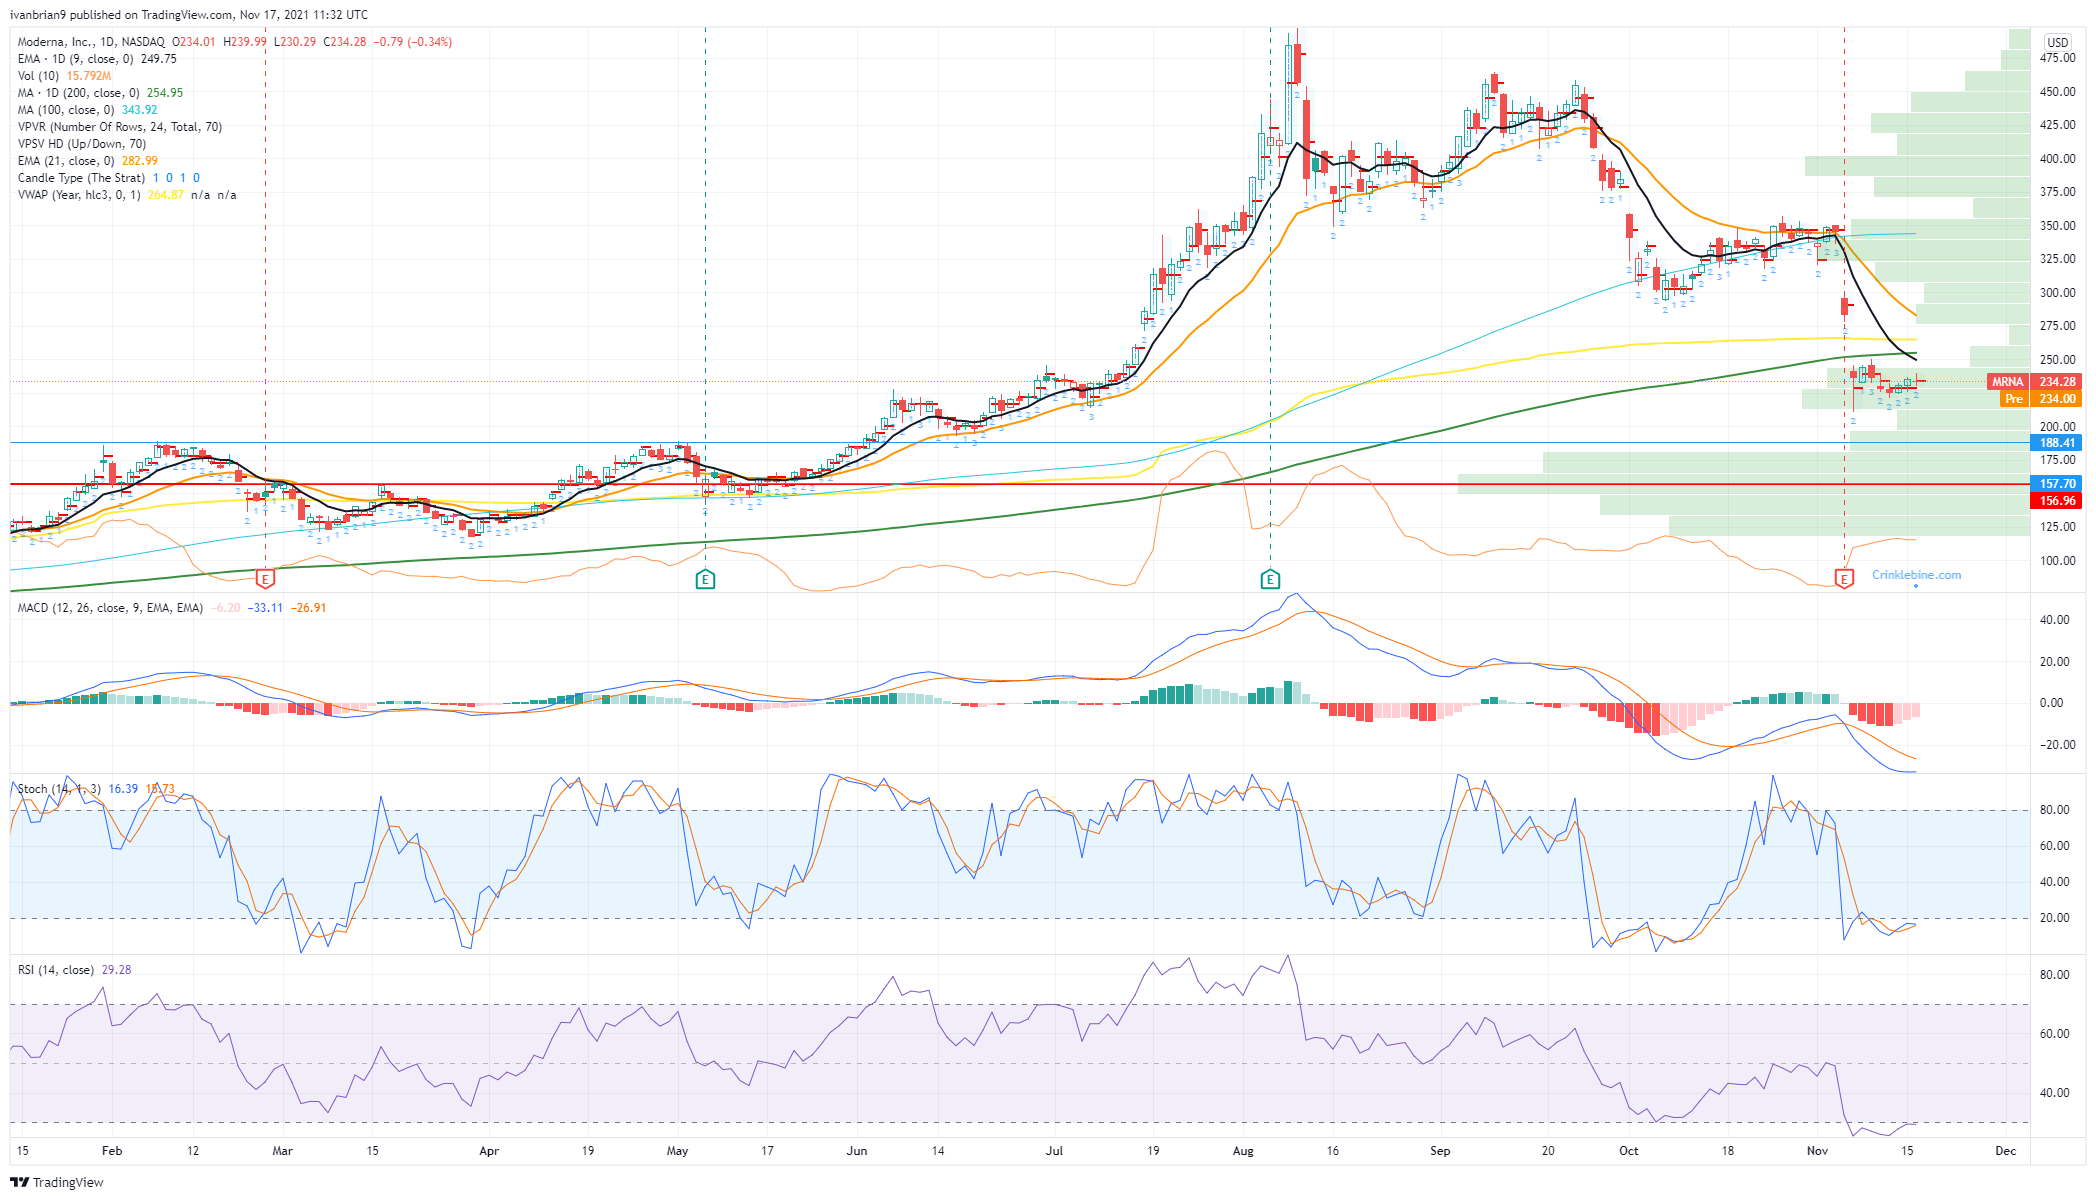
Task: Click the Dec label on time axis
Action: (x=2005, y=1151)
